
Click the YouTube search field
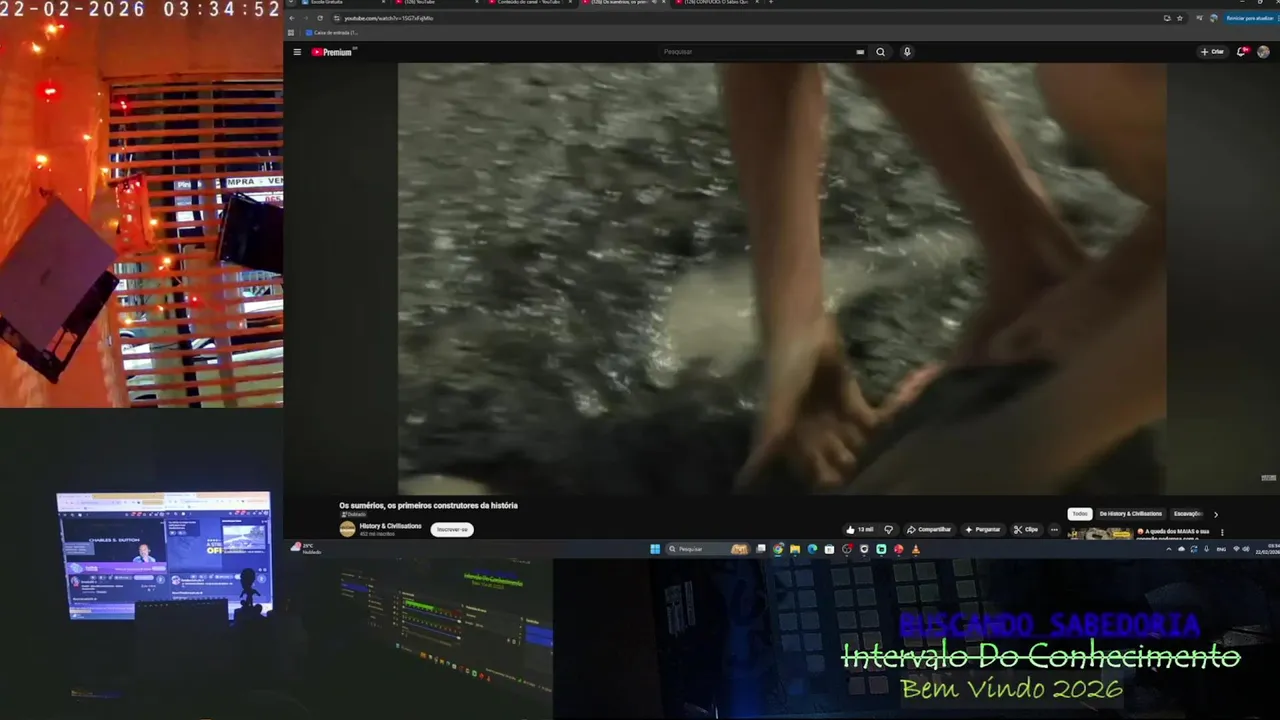tap(755, 52)
